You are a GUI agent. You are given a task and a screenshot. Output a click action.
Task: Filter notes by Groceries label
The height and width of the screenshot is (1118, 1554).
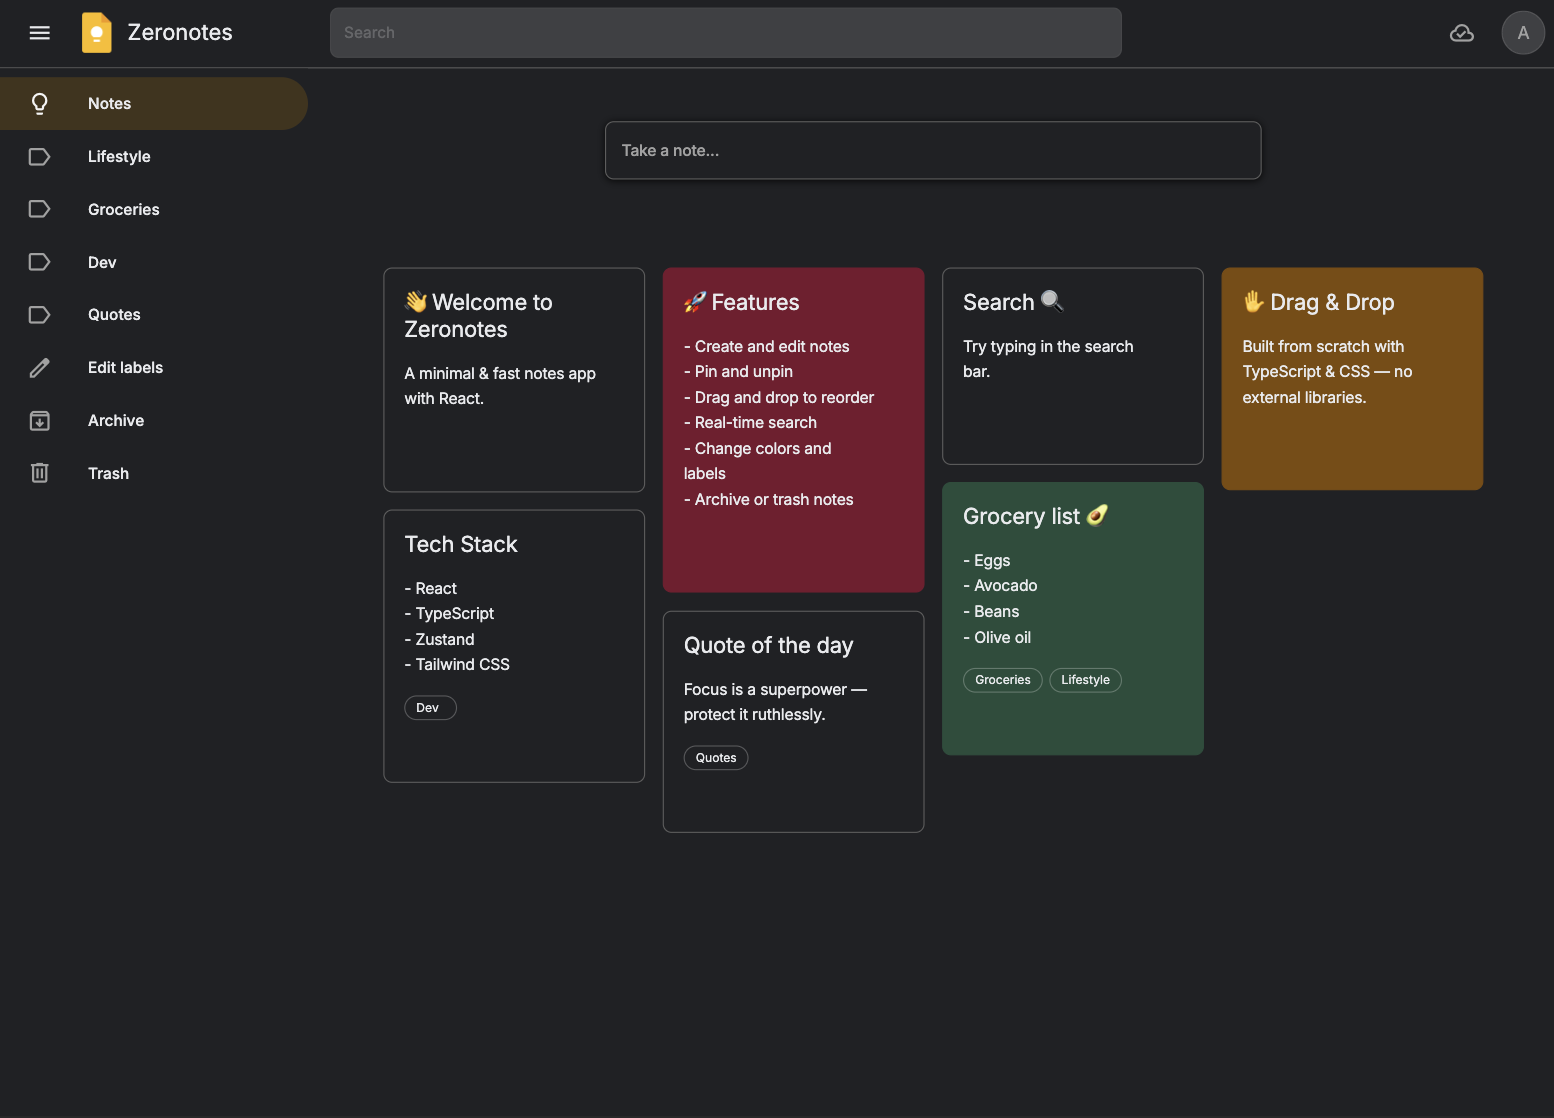[x=154, y=209]
